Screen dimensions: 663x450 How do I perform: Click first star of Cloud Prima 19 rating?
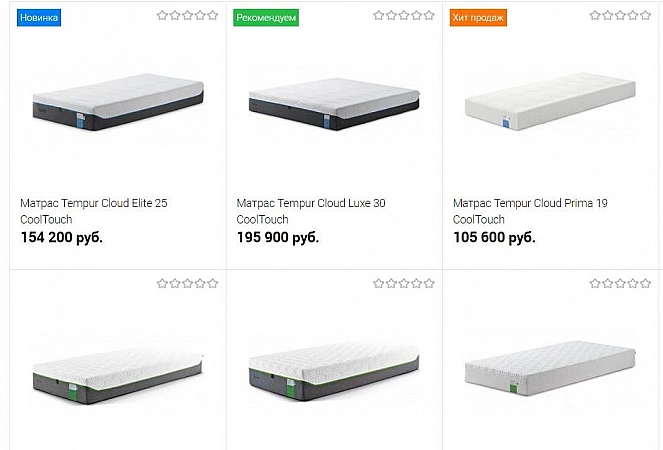tap(595, 16)
